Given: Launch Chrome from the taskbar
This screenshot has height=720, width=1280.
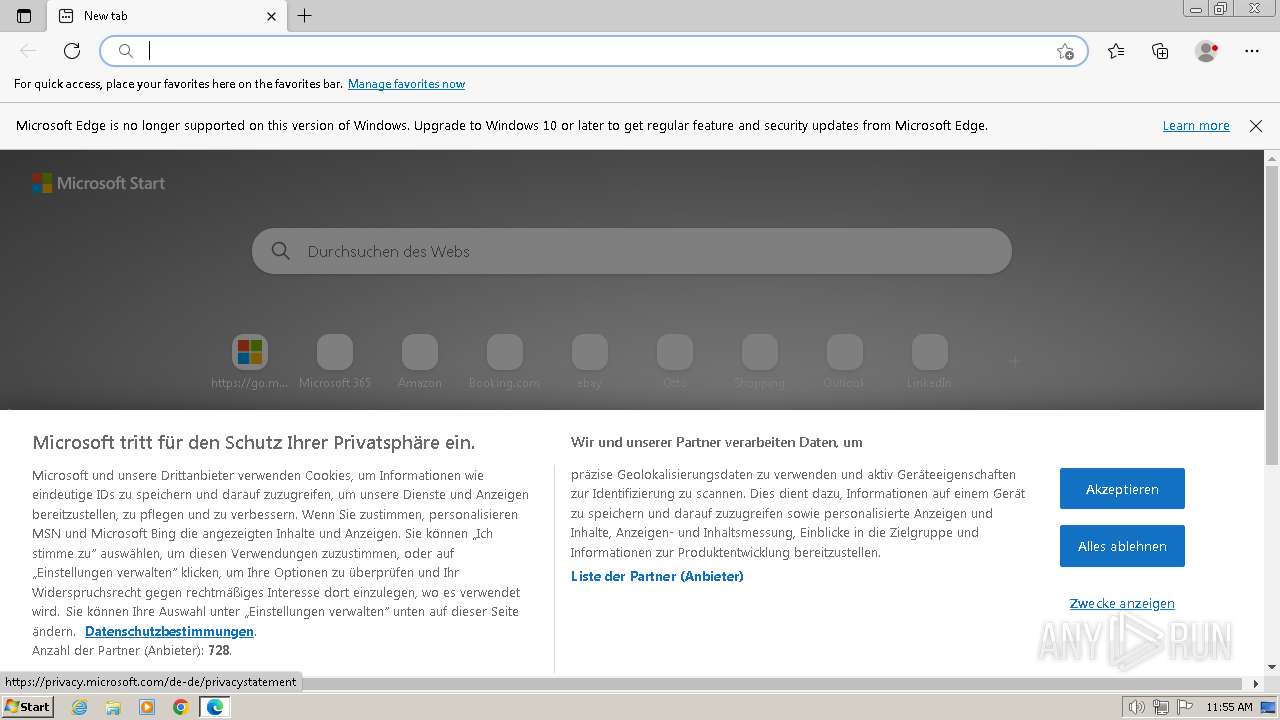Looking at the screenshot, I should pyautogui.click(x=180, y=707).
